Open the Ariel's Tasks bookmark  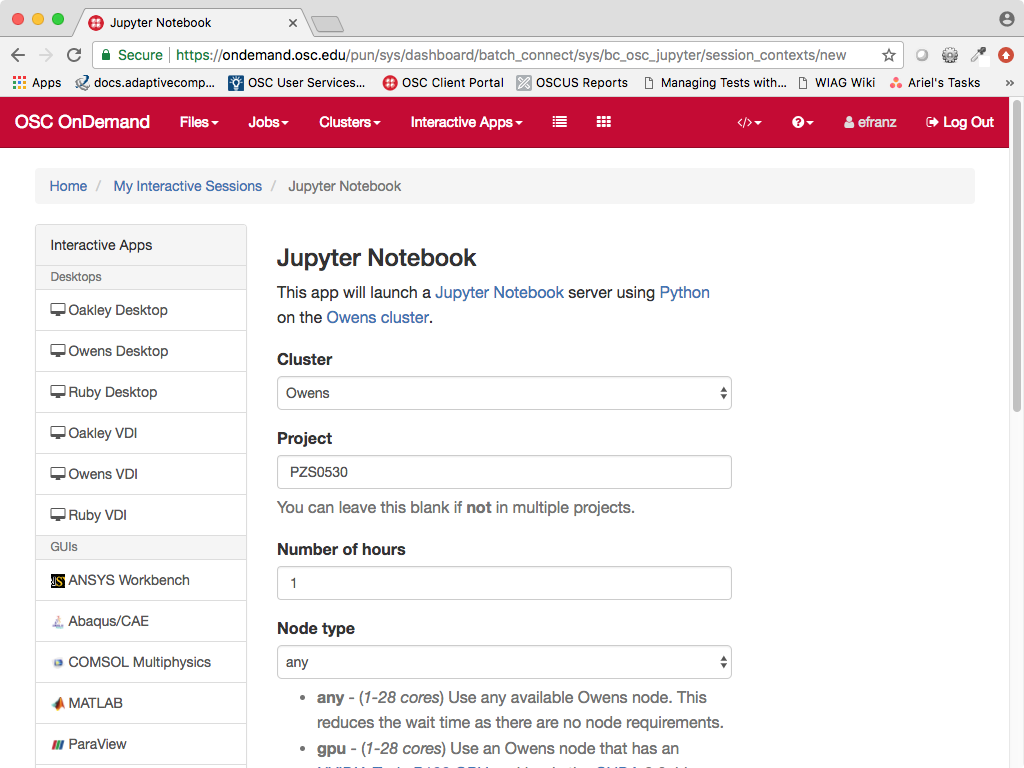point(935,83)
